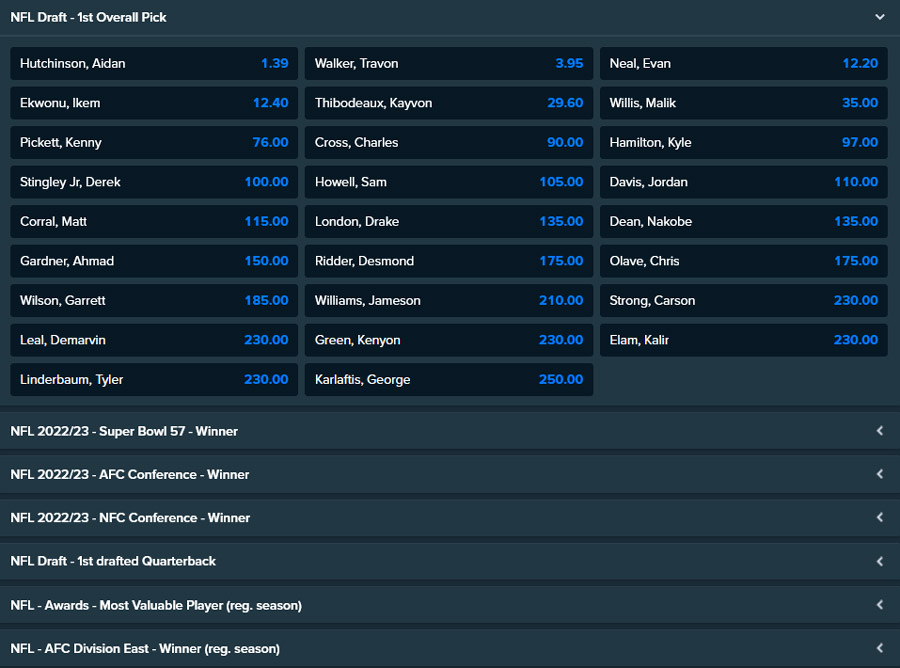Pick Green, Kenyon at 230.00
900x668 pixels.
point(449,340)
